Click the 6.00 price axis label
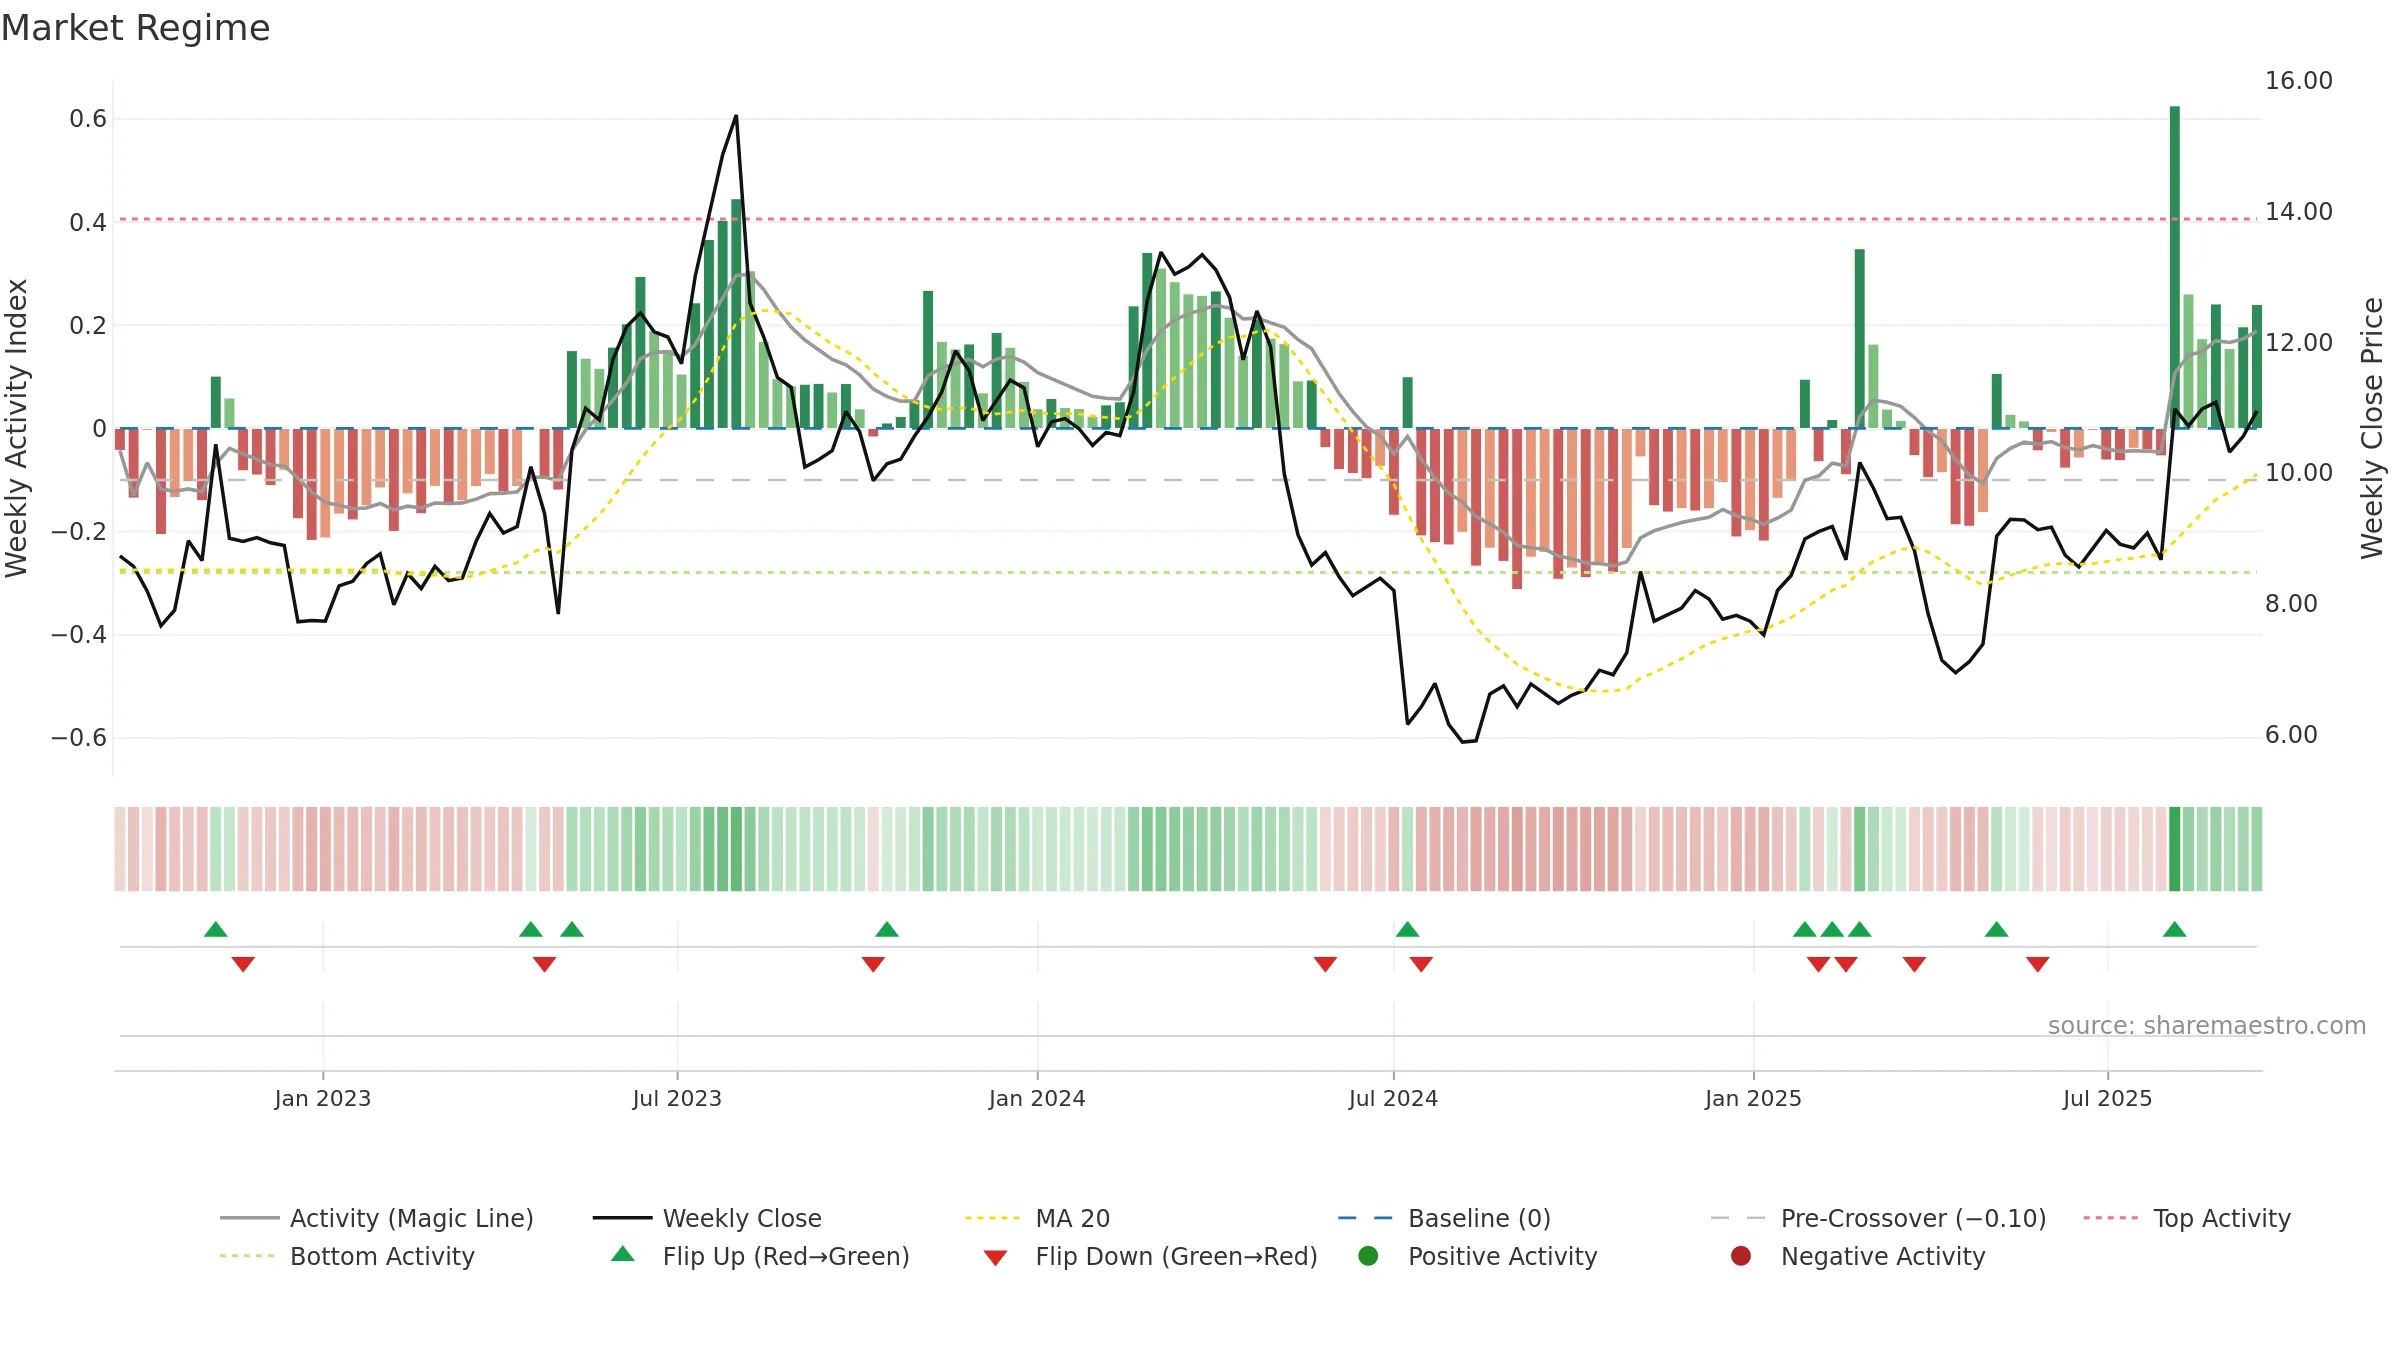The image size is (2400, 1350). [2291, 735]
